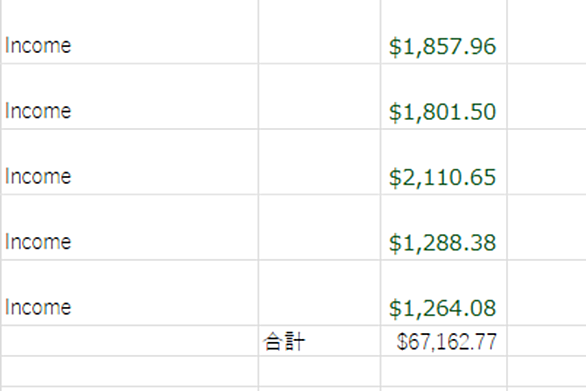This screenshot has width=586, height=391.
Task: Click empty cell left of $2,110.65
Action: click(319, 162)
